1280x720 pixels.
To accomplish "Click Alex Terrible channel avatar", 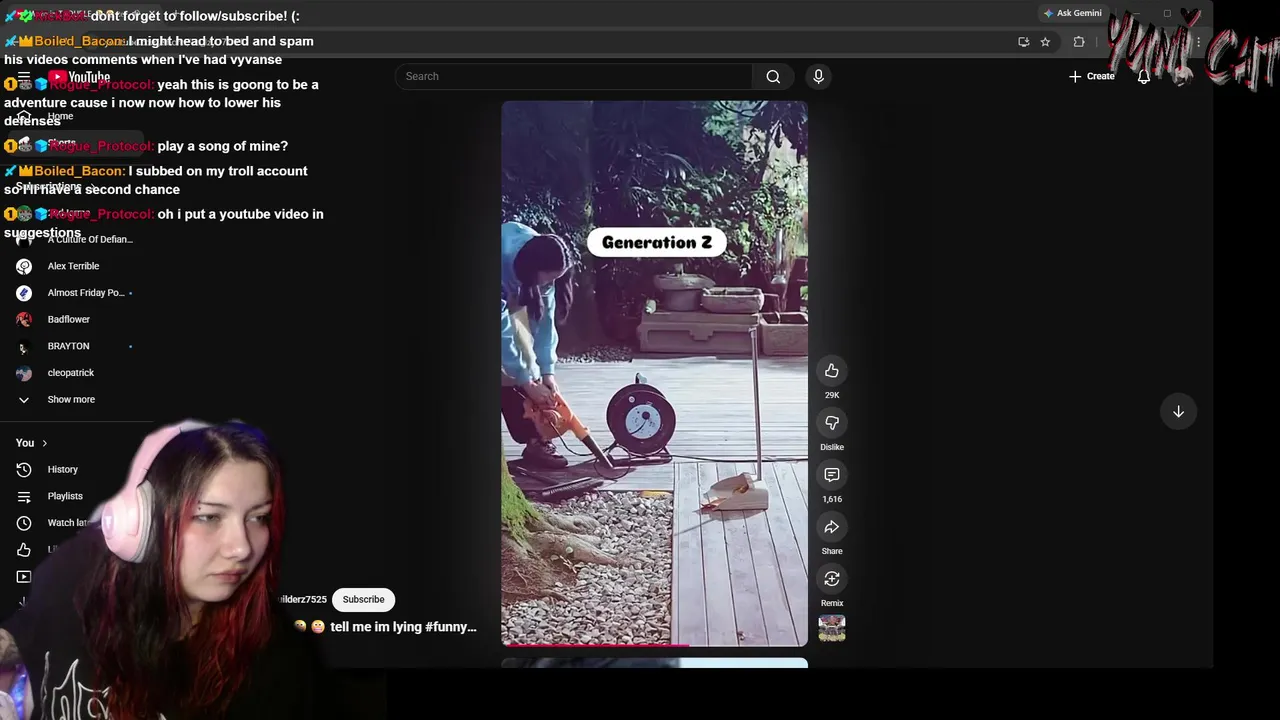I will click(24, 266).
